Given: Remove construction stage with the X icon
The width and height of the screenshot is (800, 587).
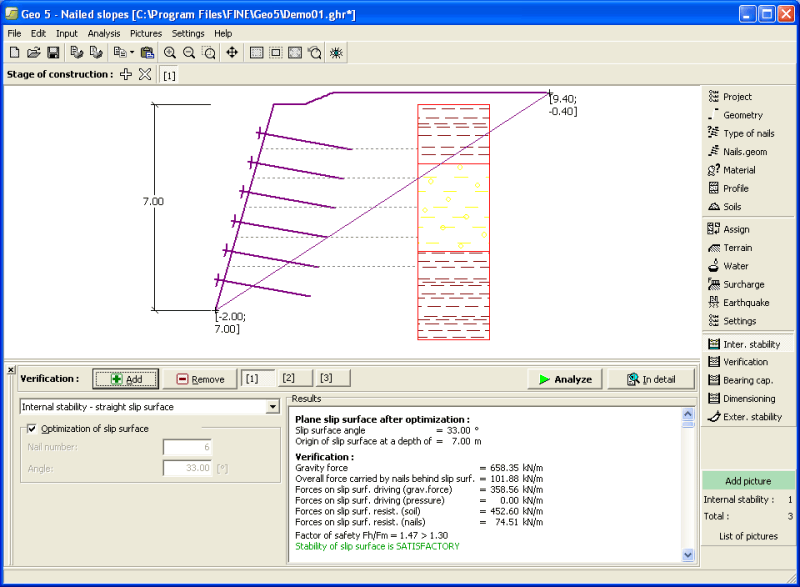Looking at the screenshot, I should (x=145, y=74).
